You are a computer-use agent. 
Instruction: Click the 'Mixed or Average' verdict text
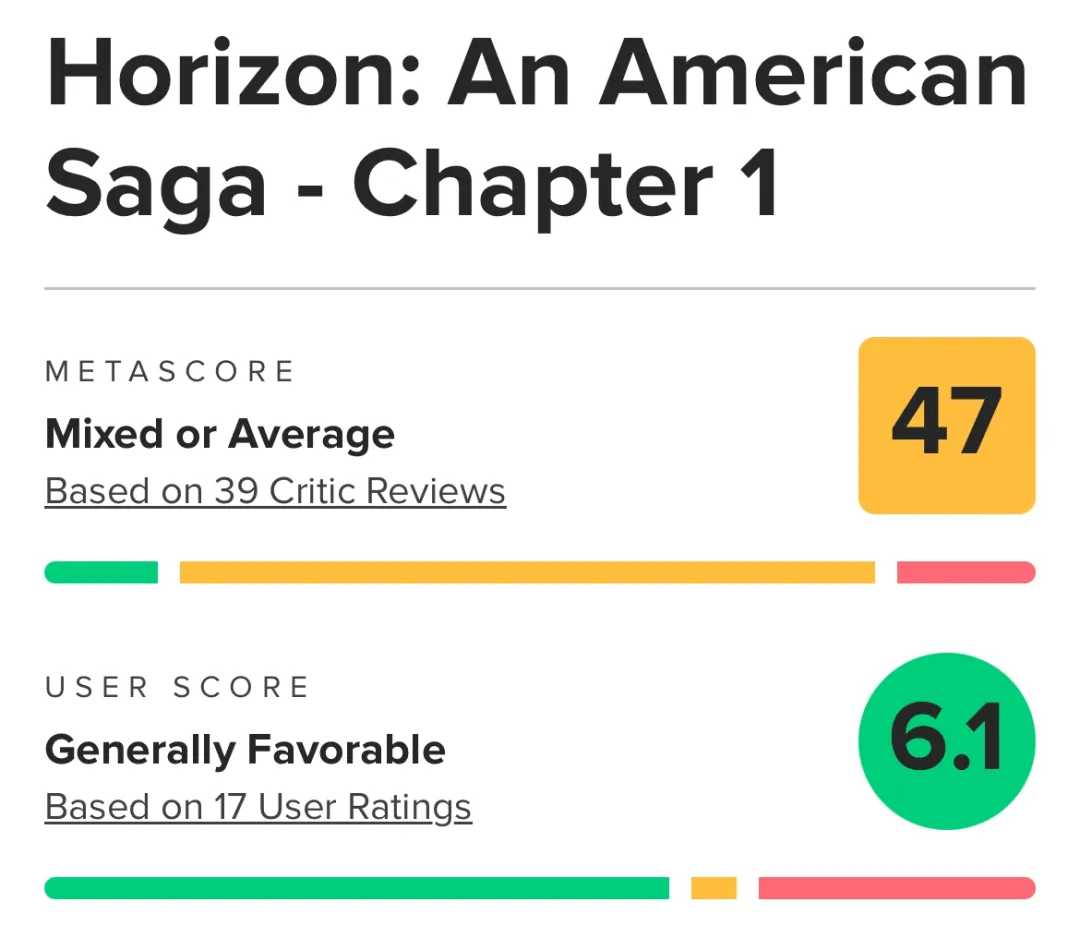coord(220,434)
